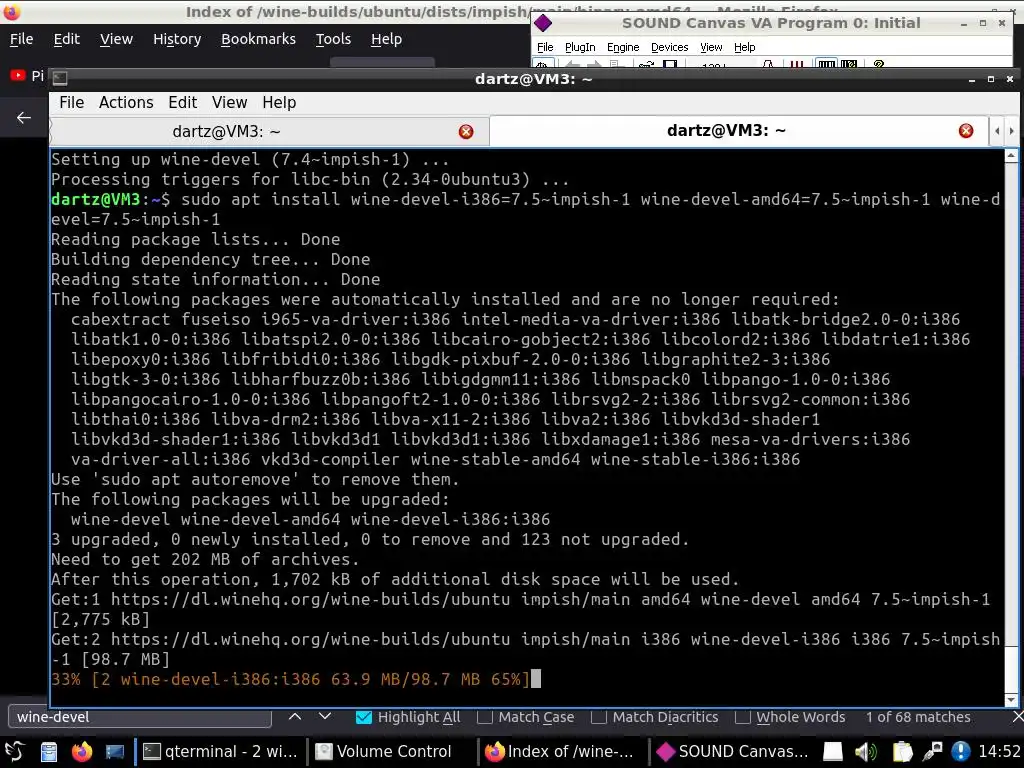This screenshot has height=768, width=1024.
Task: Jump to the next find match
Action: (x=325, y=716)
